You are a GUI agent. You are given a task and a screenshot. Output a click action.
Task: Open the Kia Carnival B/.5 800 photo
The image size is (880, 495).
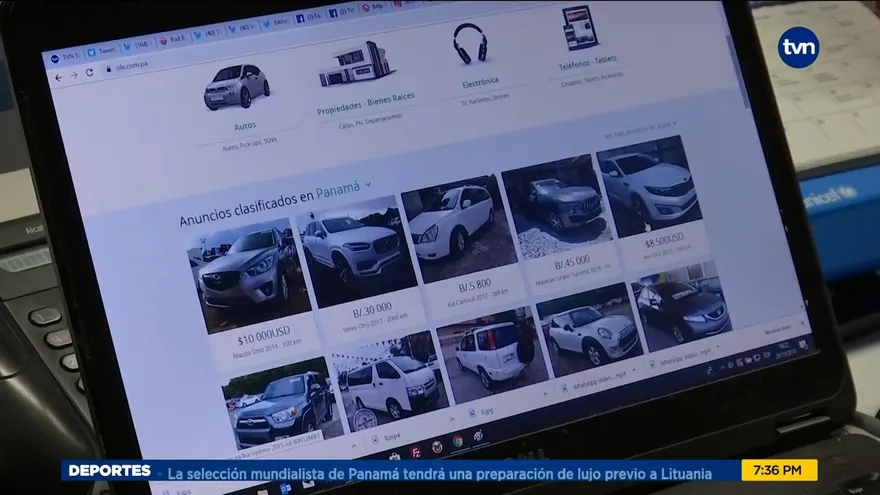pos(458,228)
